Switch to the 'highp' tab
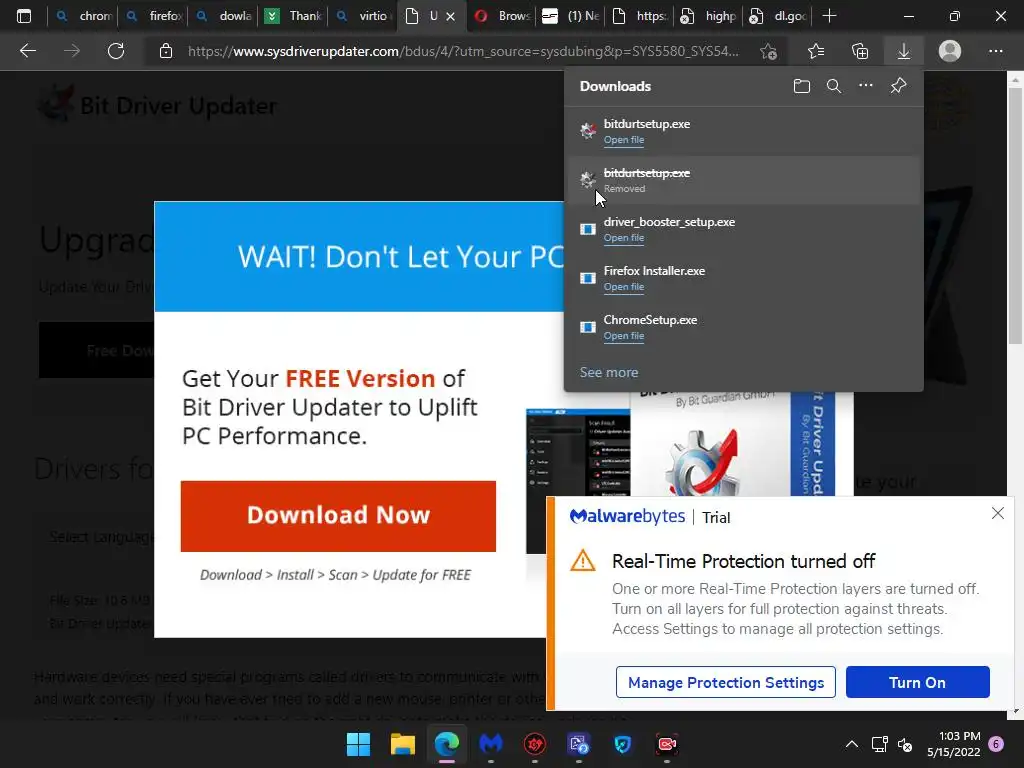Screen dimensions: 1024x768 click(x=709, y=16)
